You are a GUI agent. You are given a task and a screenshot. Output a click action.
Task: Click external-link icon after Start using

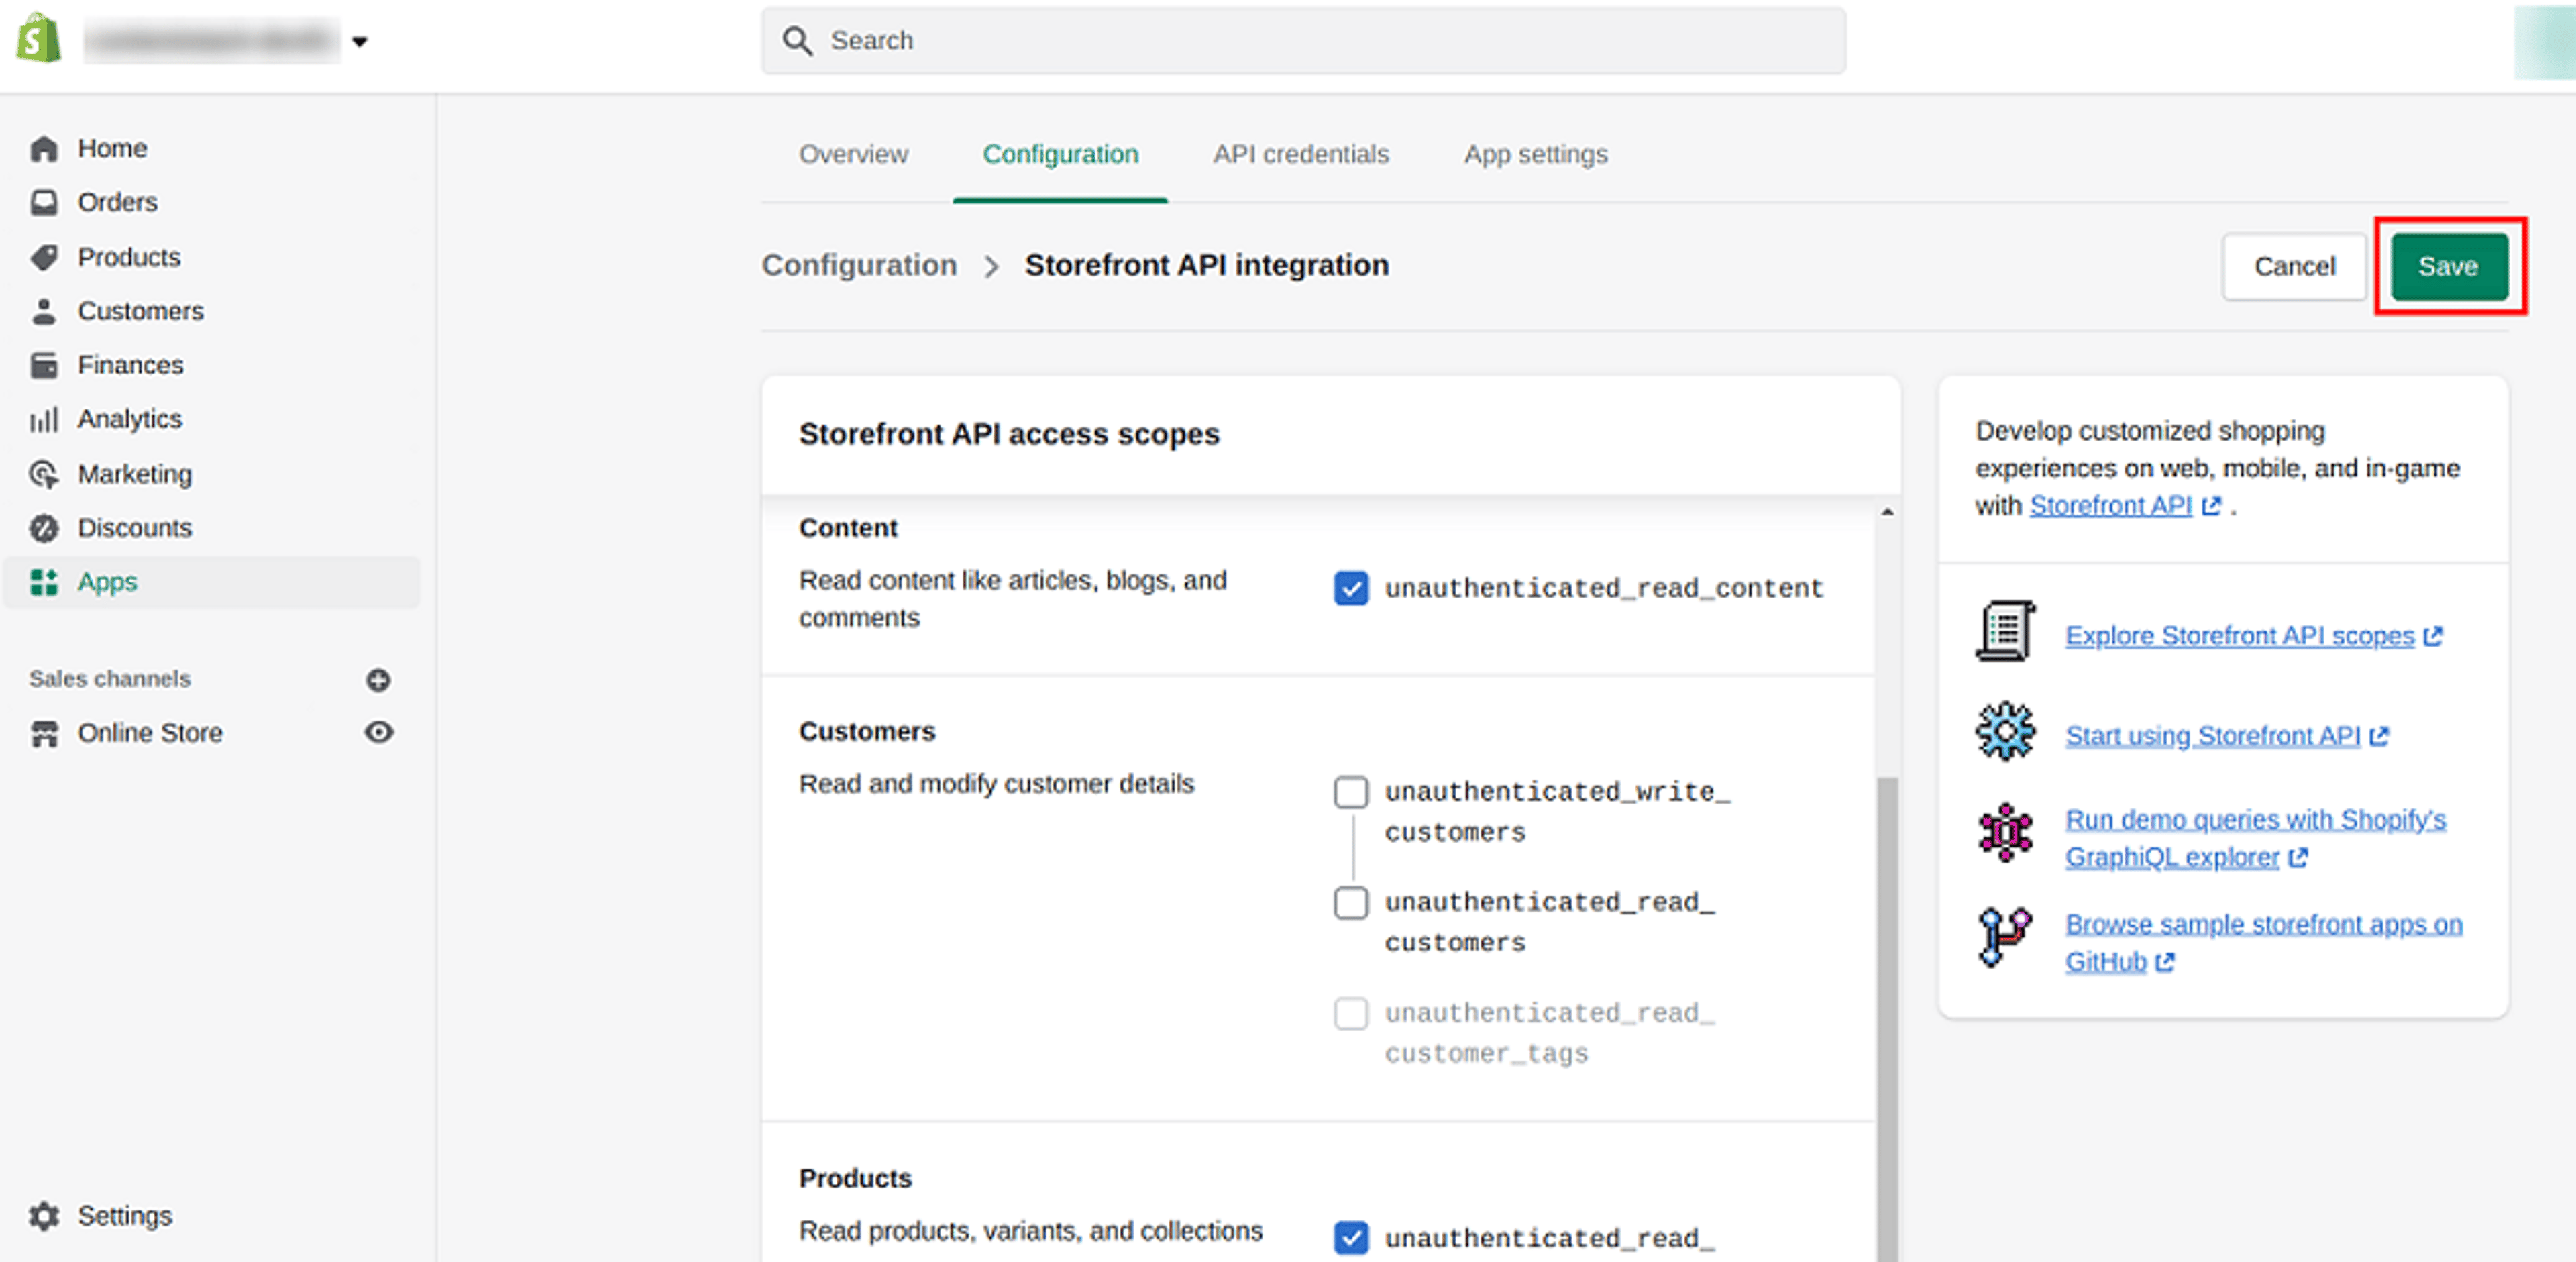pos(2379,737)
